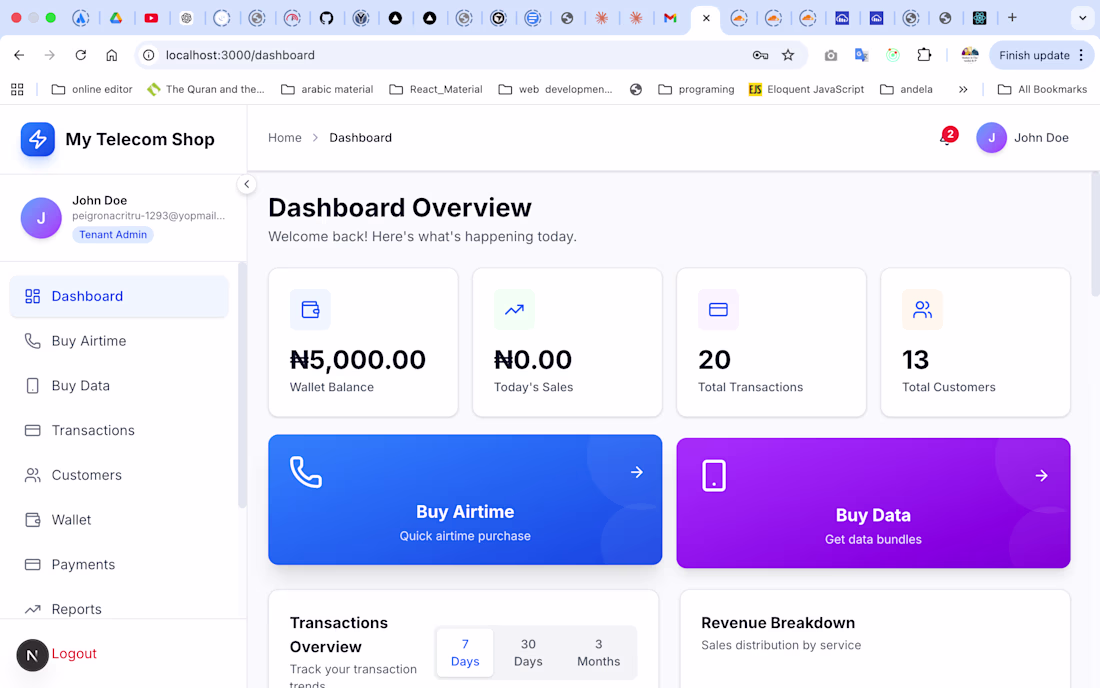This screenshot has height=688, width=1100.
Task: Click the ₦0.00 Today's Sales value
Action: tap(533, 360)
